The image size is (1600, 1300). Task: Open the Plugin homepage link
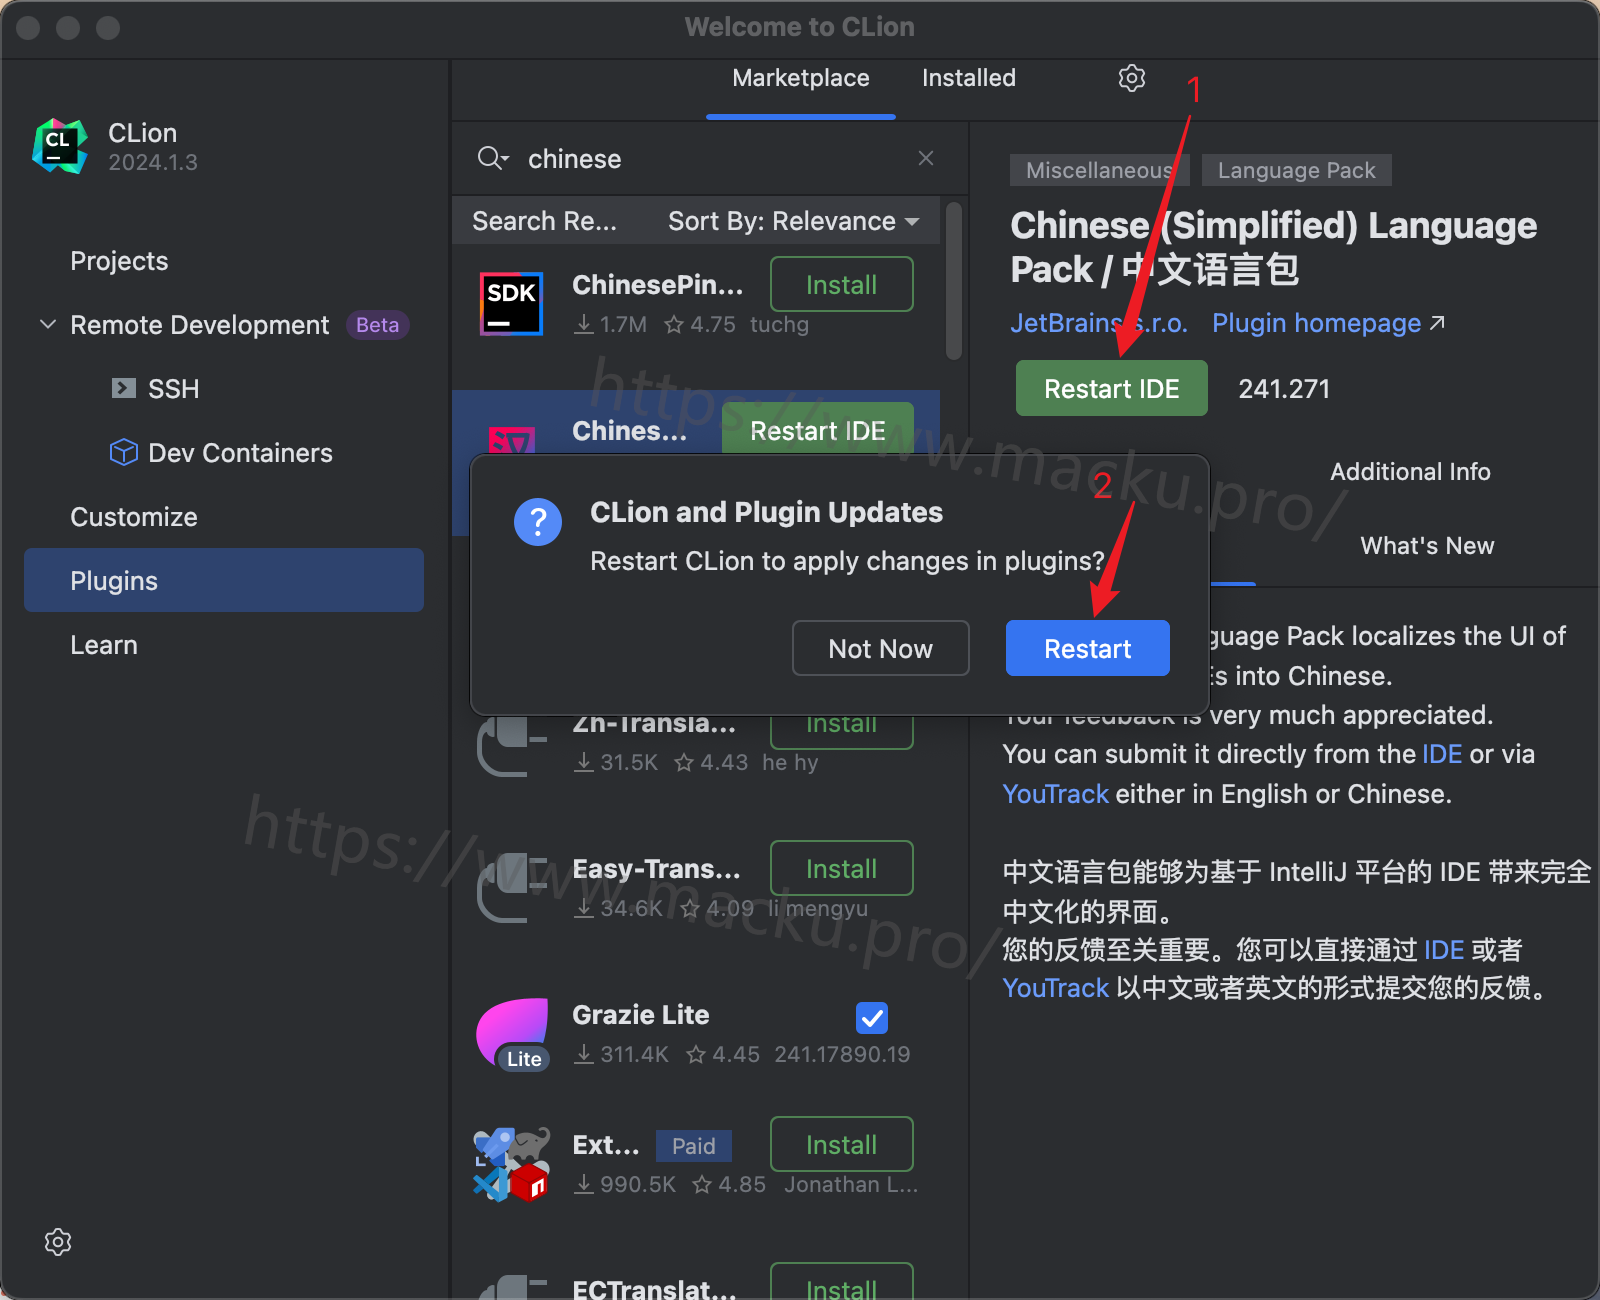(x=1328, y=323)
